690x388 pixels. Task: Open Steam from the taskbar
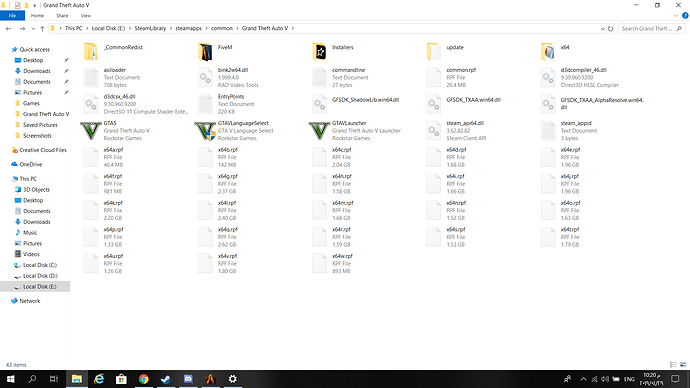[166, 379]
